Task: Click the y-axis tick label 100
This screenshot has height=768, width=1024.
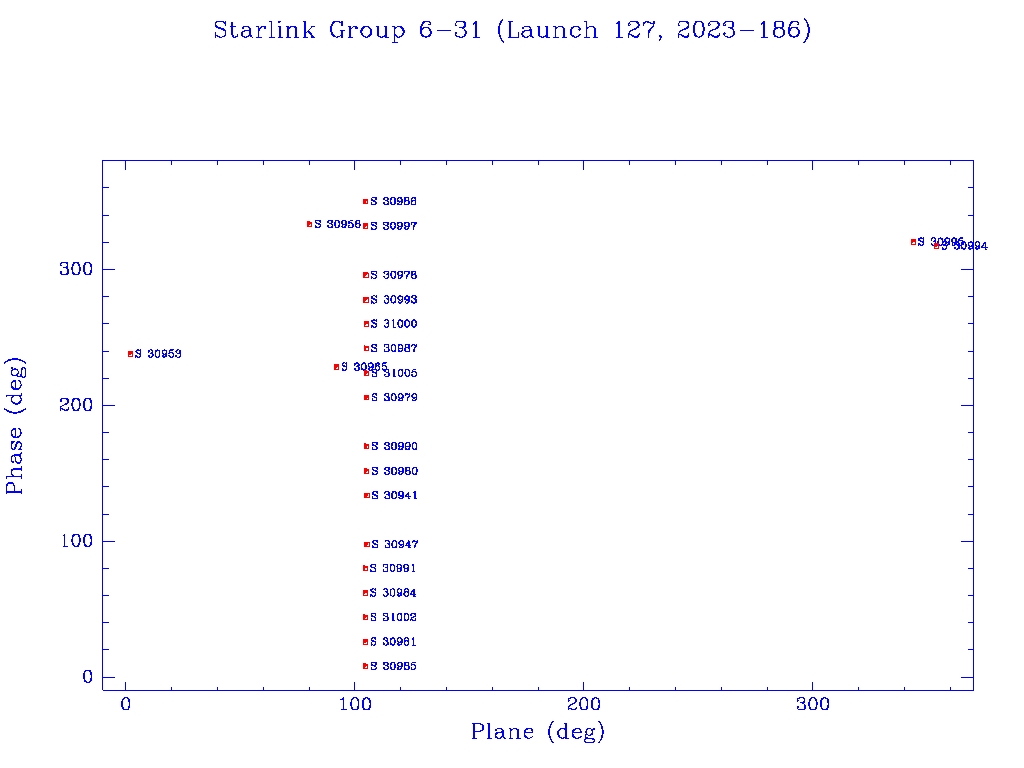Action: pos(76,541)
